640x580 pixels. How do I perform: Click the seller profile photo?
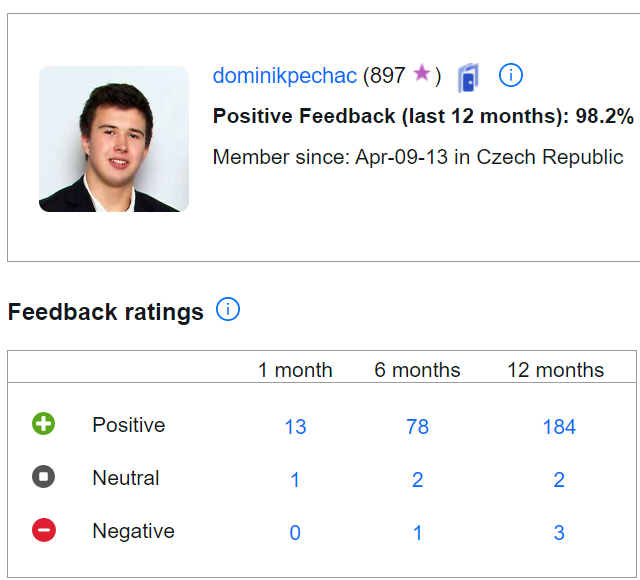tap(114, 139)
